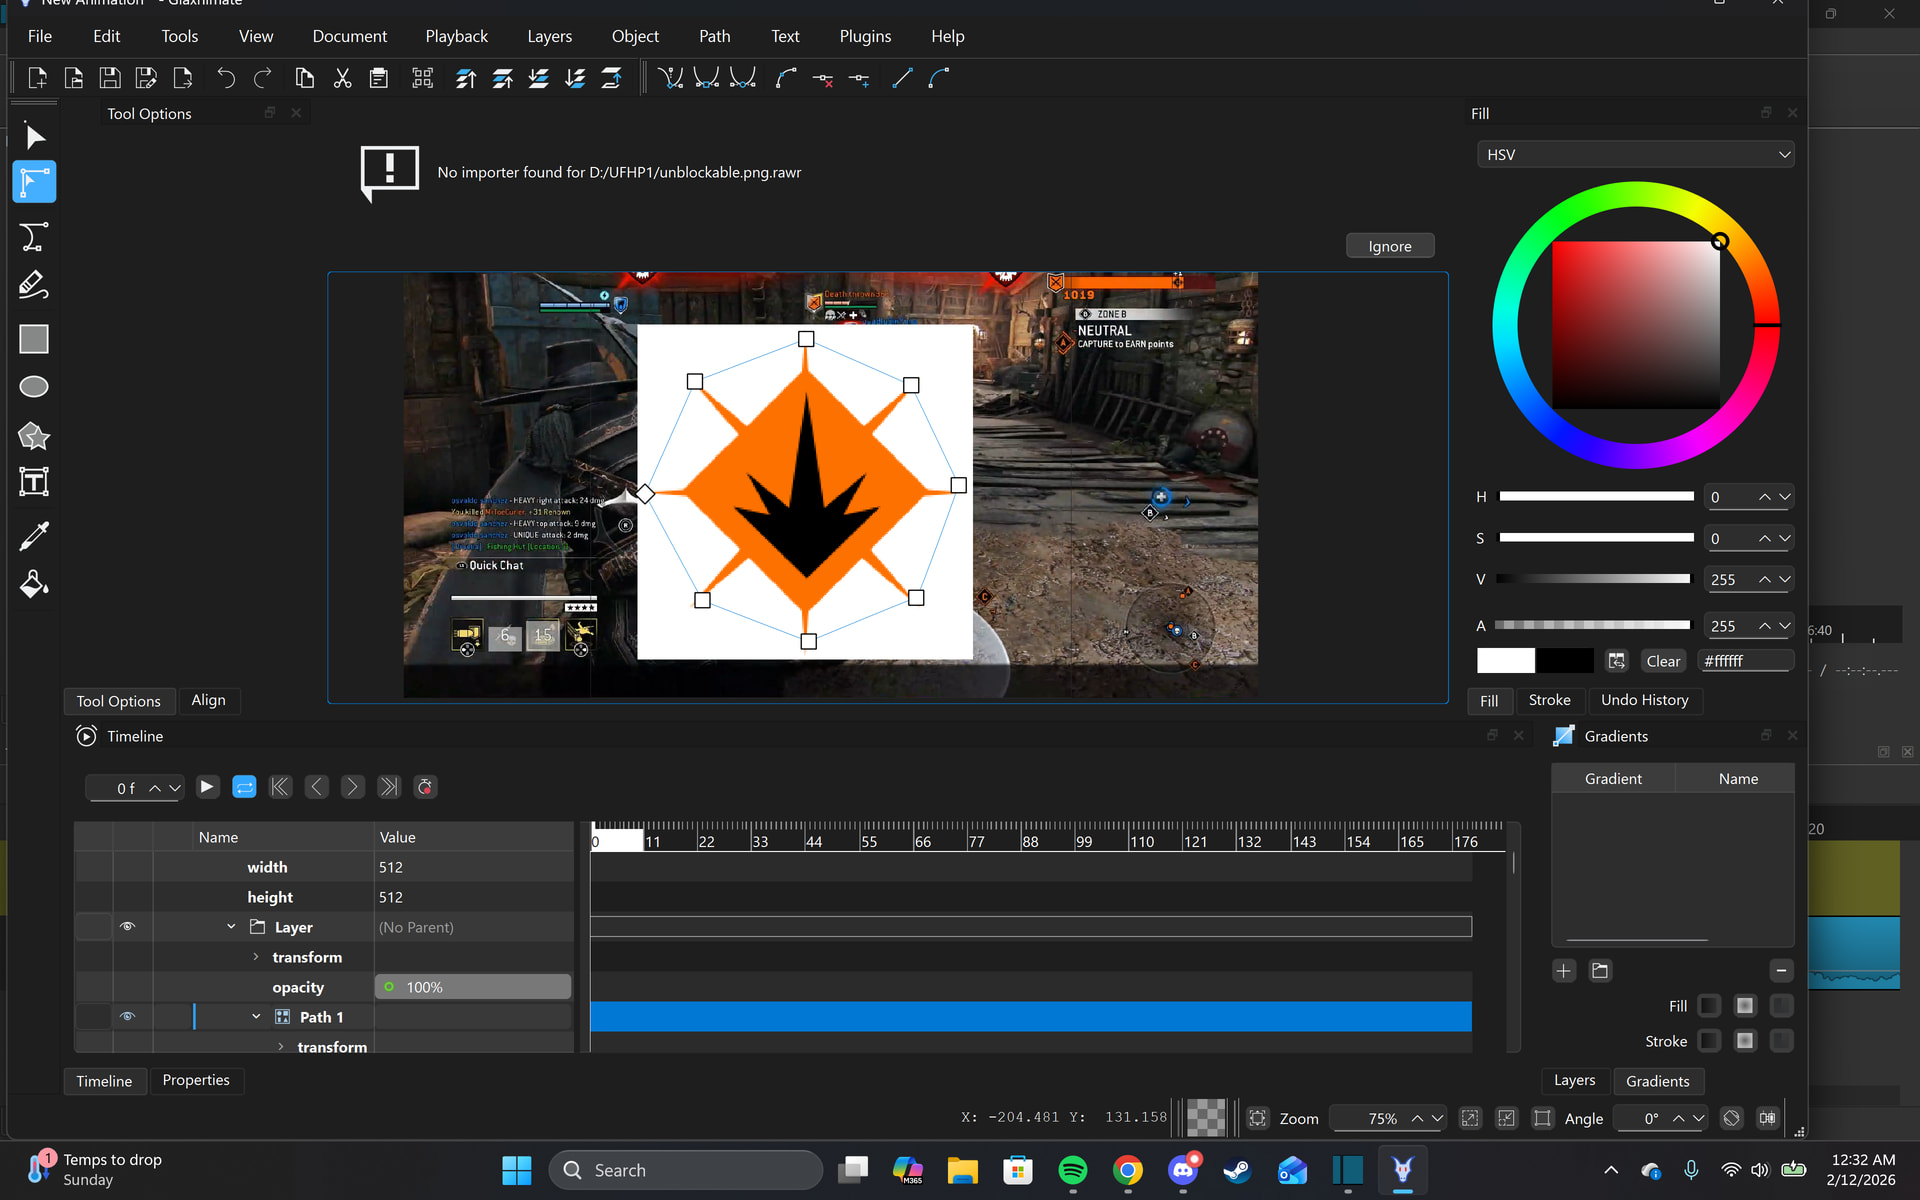This screenshot has width=1920, height=1200.
Task: Collapse the Layer tree item
Action: (231, 927)
